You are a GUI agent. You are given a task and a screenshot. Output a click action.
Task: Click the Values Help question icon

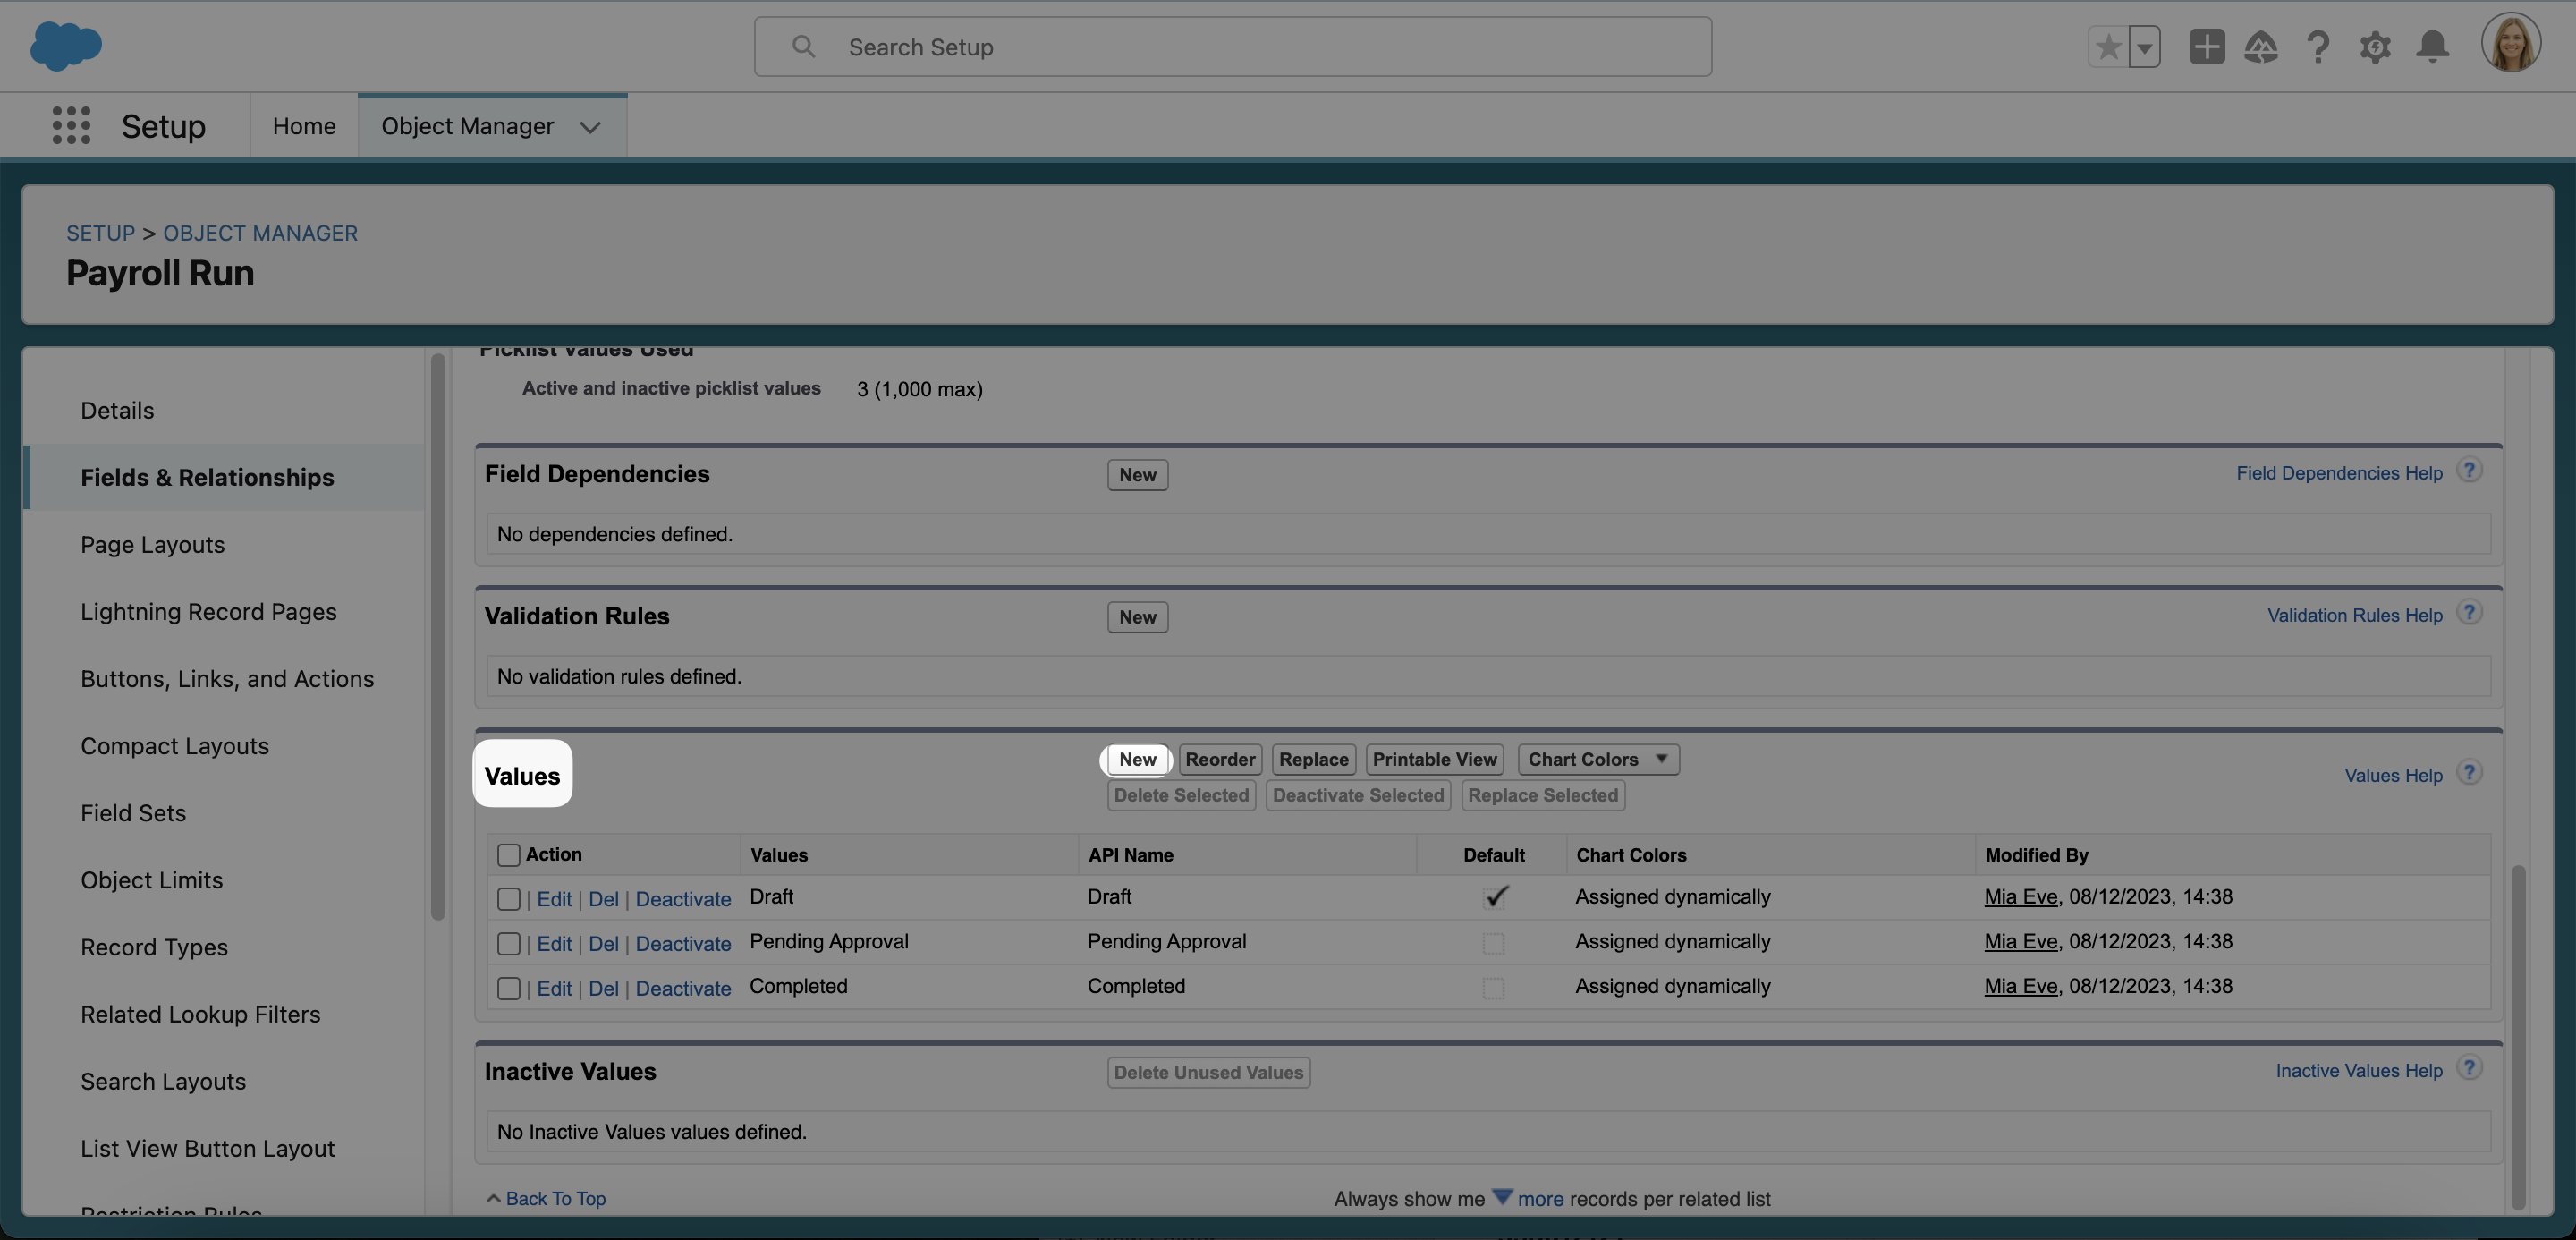tap(2469, 773)
